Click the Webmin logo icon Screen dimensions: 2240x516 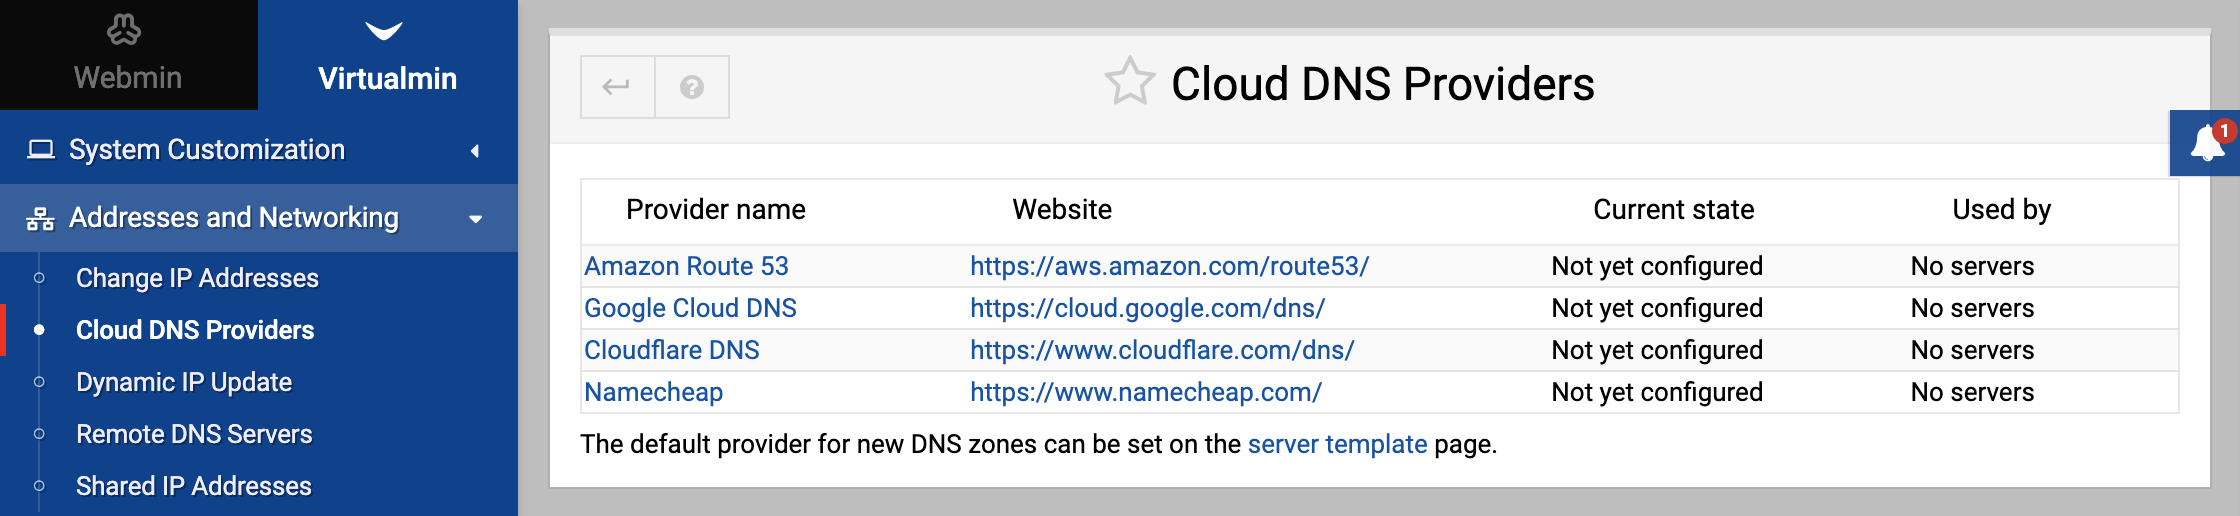[124, 30]
